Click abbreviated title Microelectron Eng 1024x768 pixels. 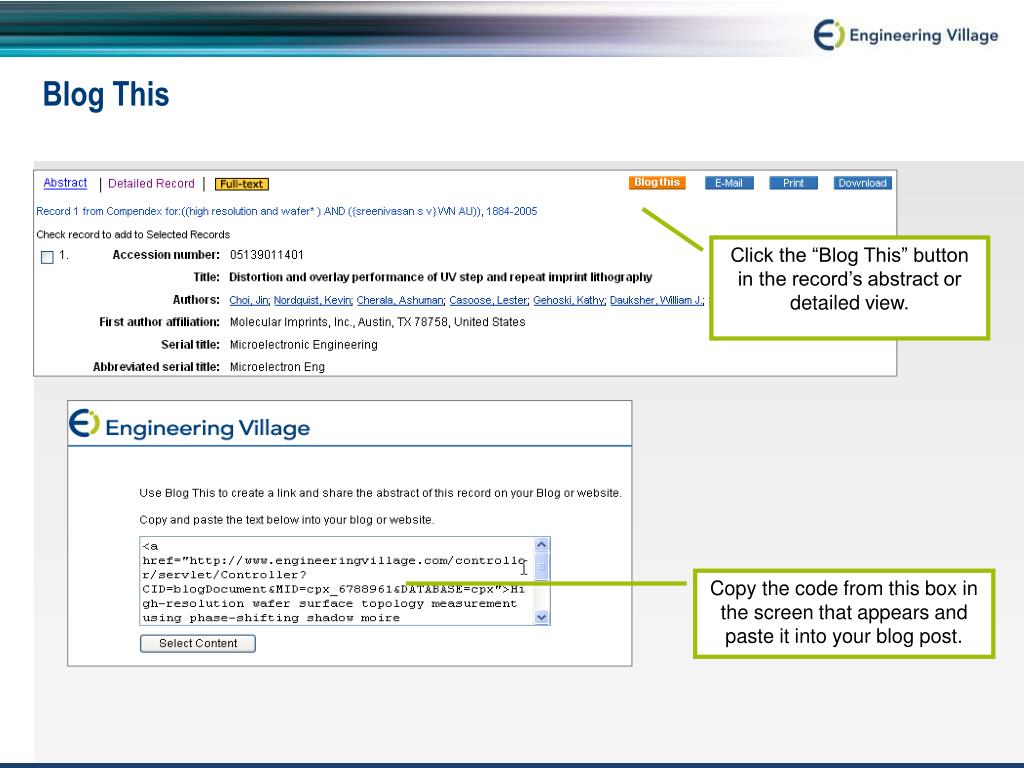pyautogui.click(x=277, y=367)
